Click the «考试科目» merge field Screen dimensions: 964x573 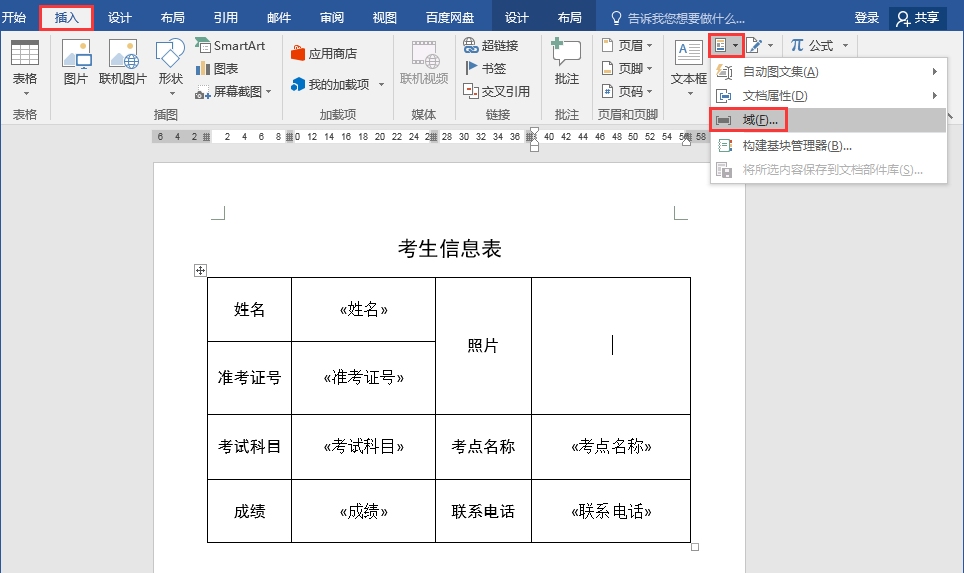tap(363, 446)
